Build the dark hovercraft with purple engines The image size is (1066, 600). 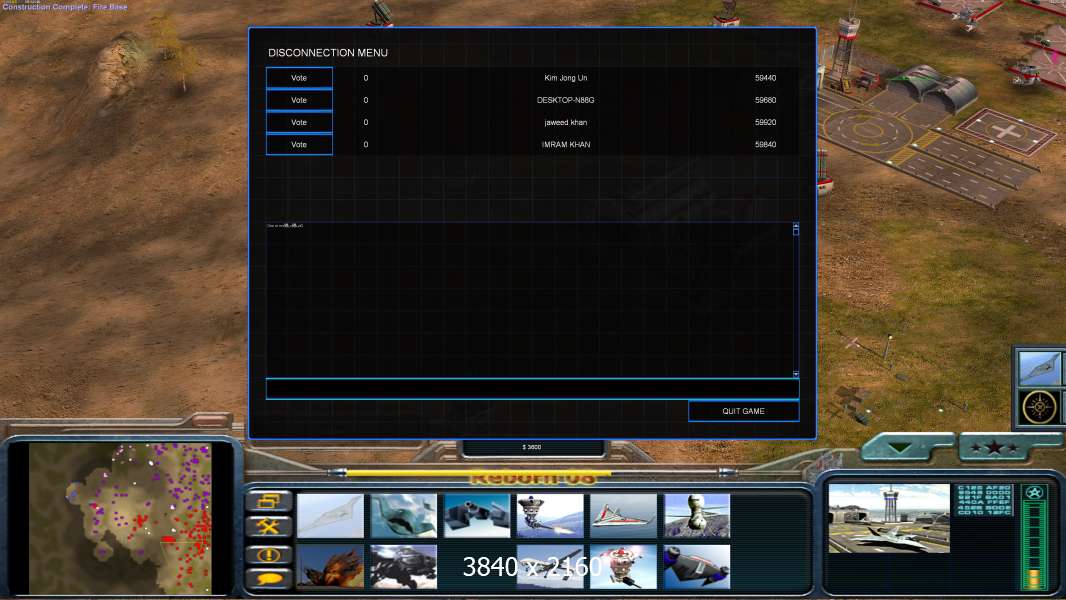point(697,567)
